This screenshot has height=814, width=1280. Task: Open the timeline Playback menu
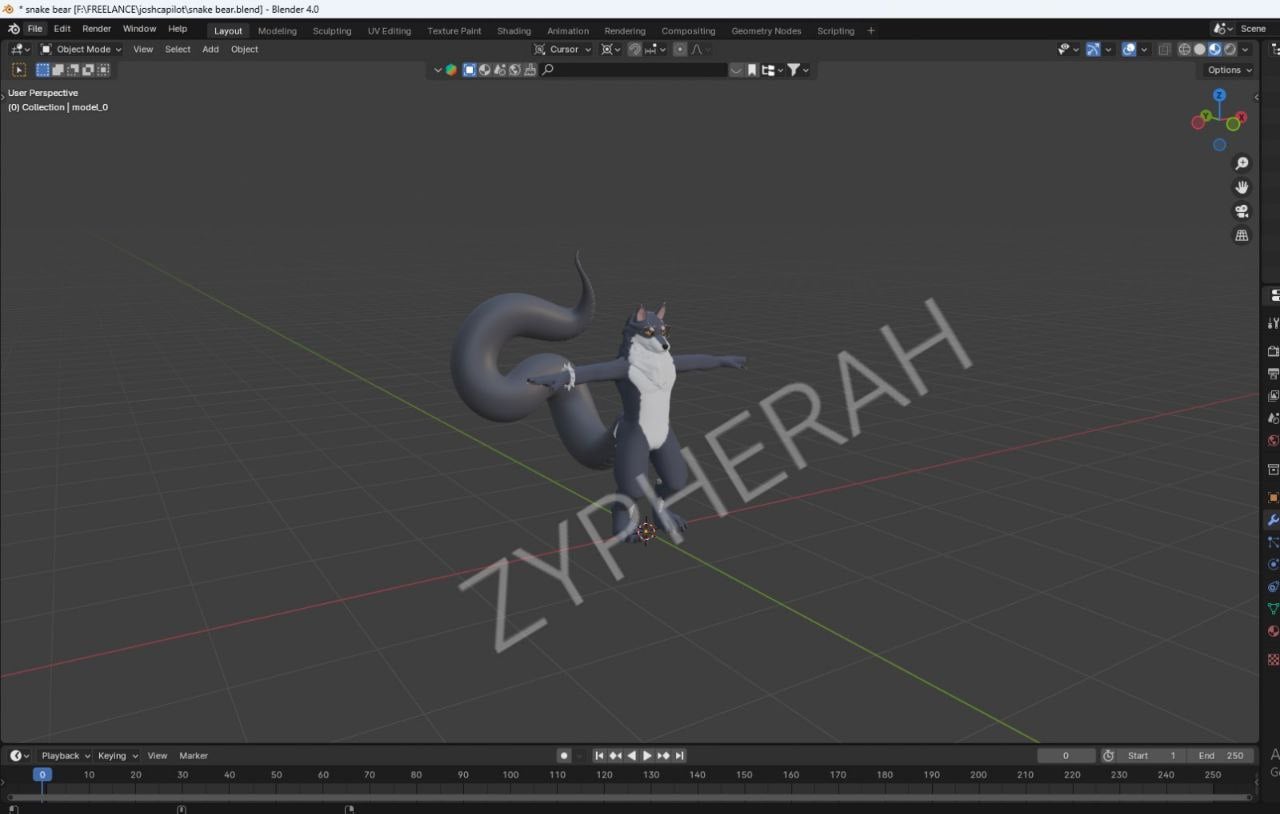pyautogui.click(x=65, y=756)
